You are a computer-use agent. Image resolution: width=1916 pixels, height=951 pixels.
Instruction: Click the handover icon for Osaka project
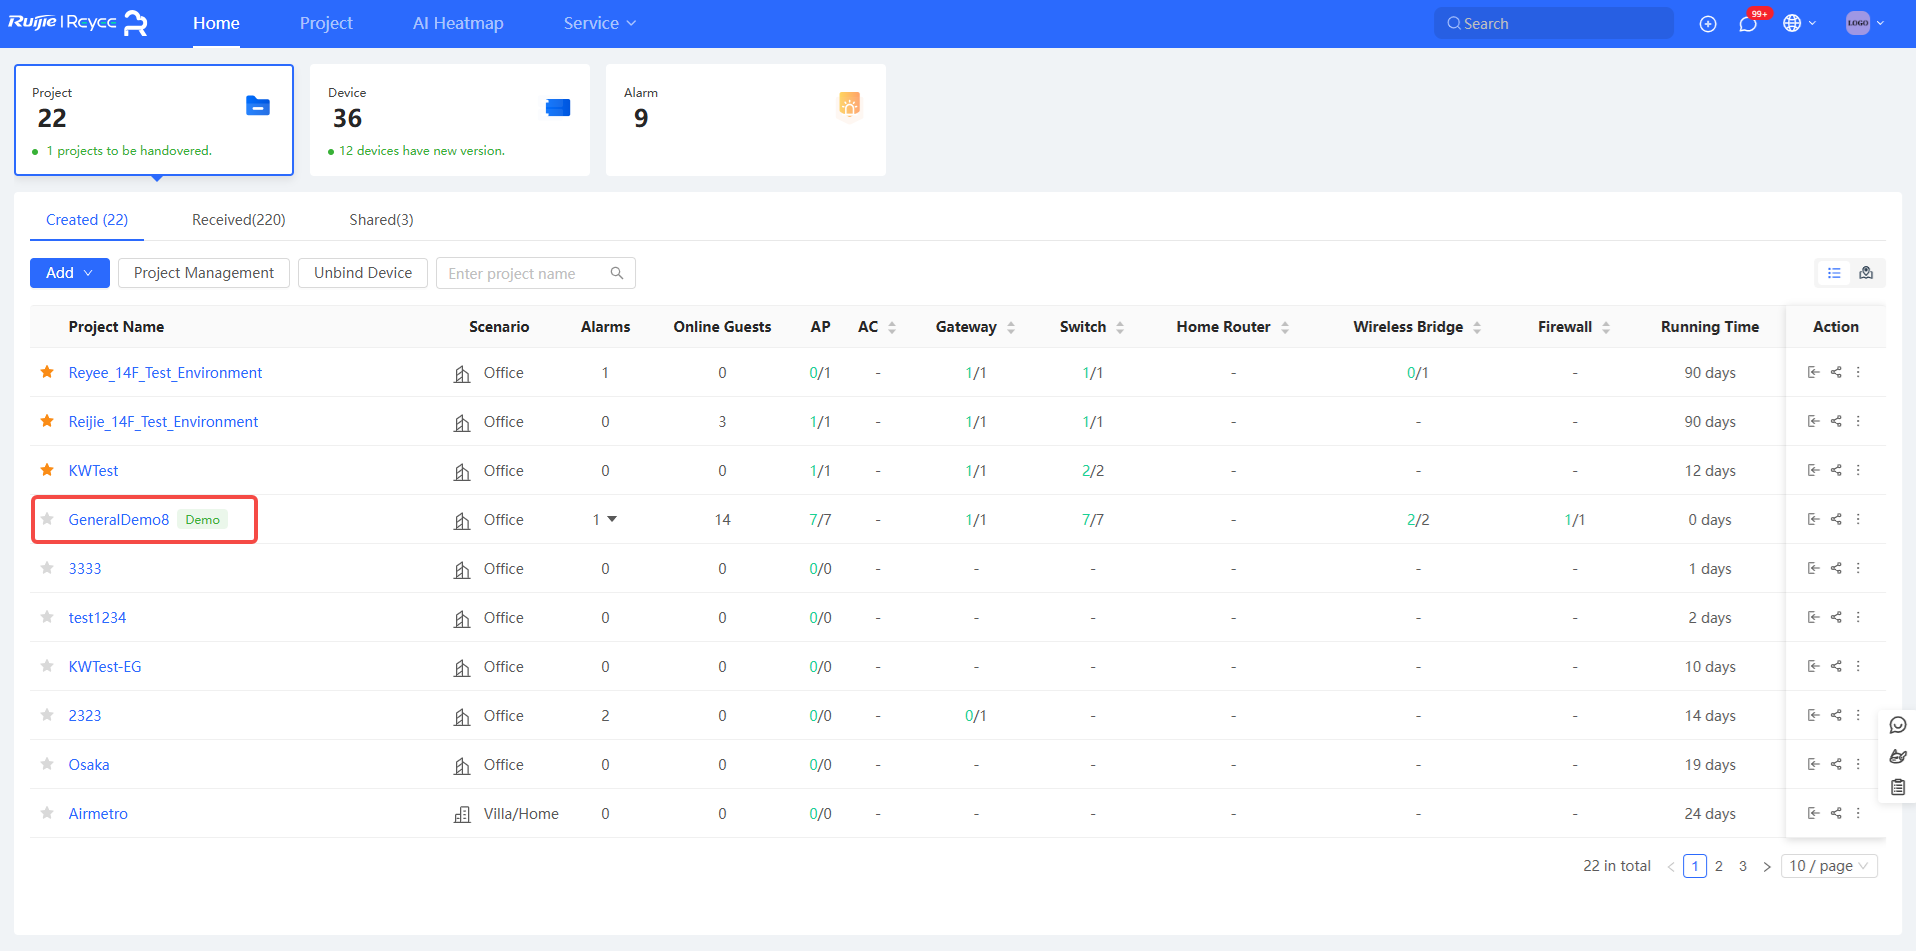[1813, 764]
